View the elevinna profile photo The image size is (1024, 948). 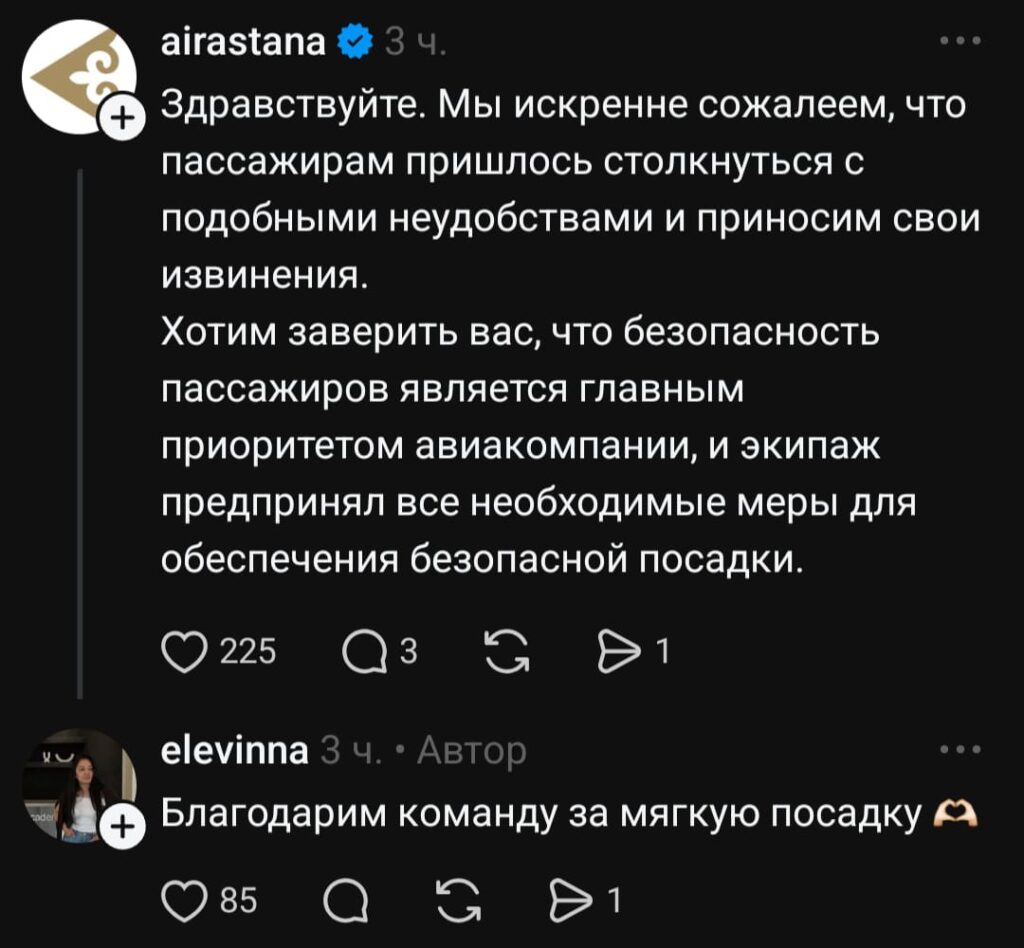(x=76, y=784)
